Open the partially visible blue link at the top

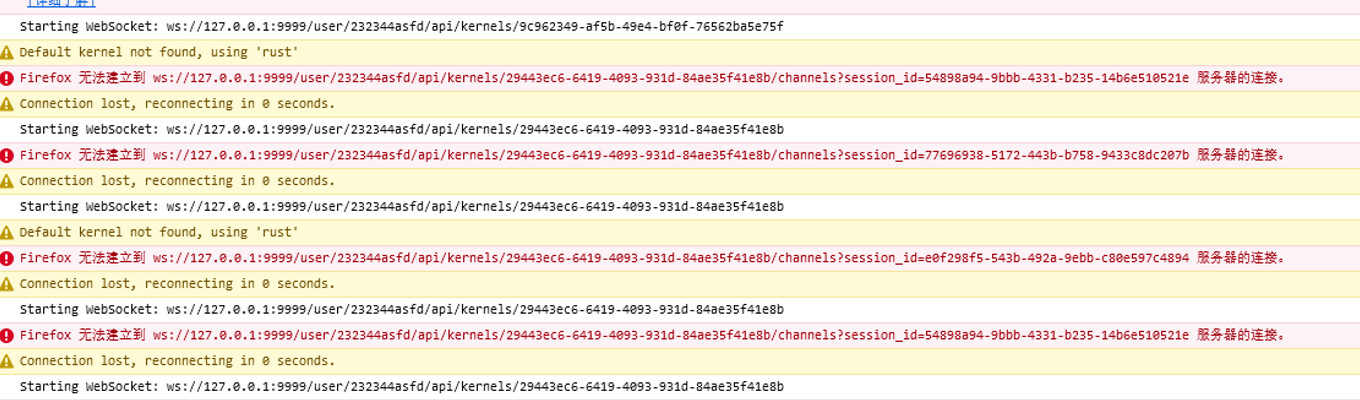click(x=61, y=4)
